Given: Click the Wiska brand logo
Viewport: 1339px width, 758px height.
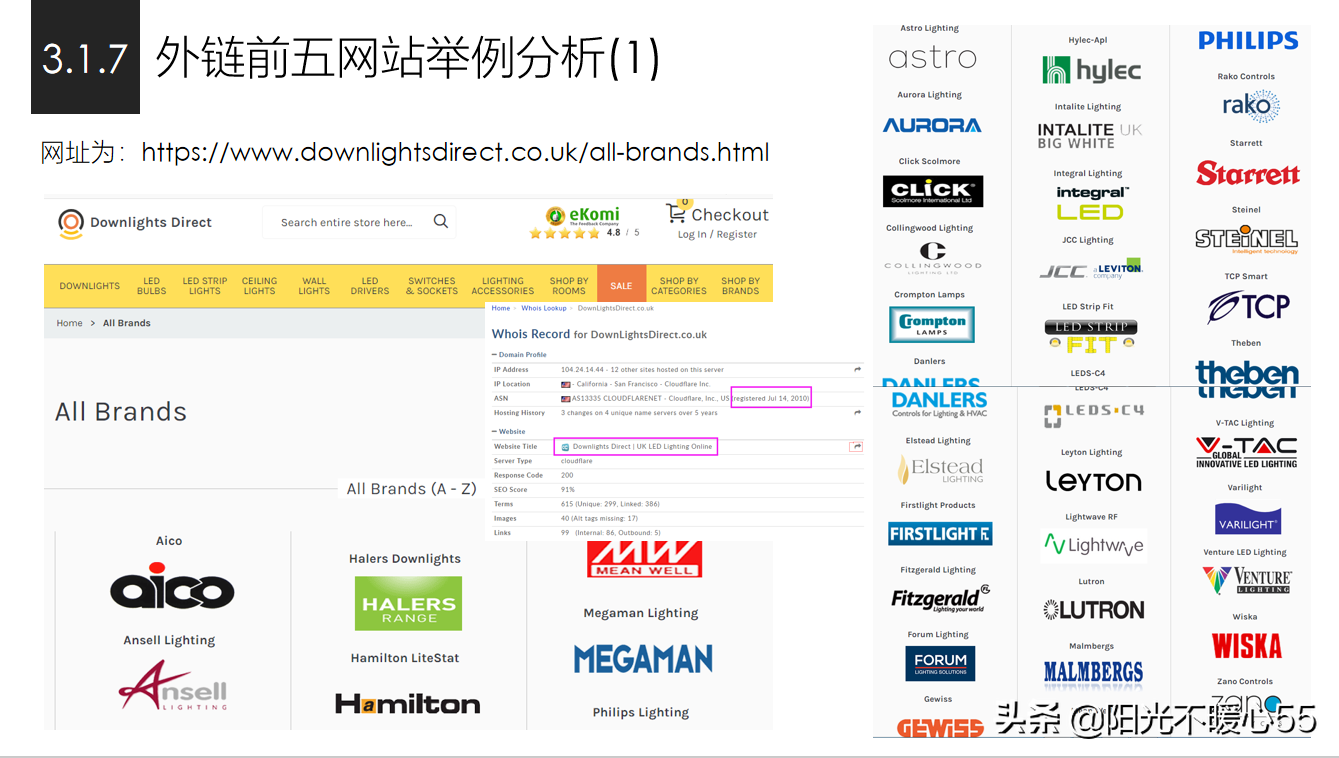Looking at the screenshot, I should tap(1247, 646).
